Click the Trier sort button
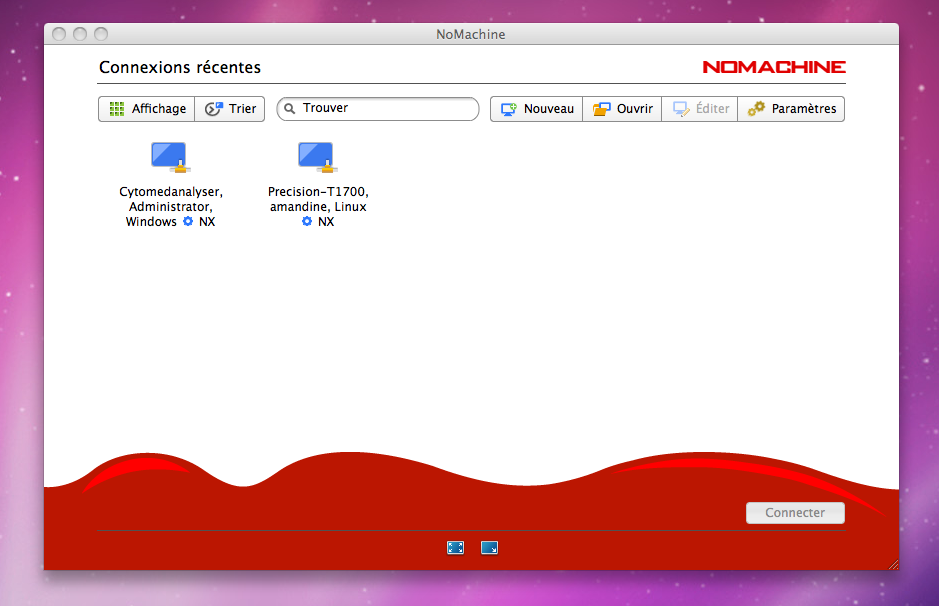Screen dimensions: 939x606 click(230, 109)
